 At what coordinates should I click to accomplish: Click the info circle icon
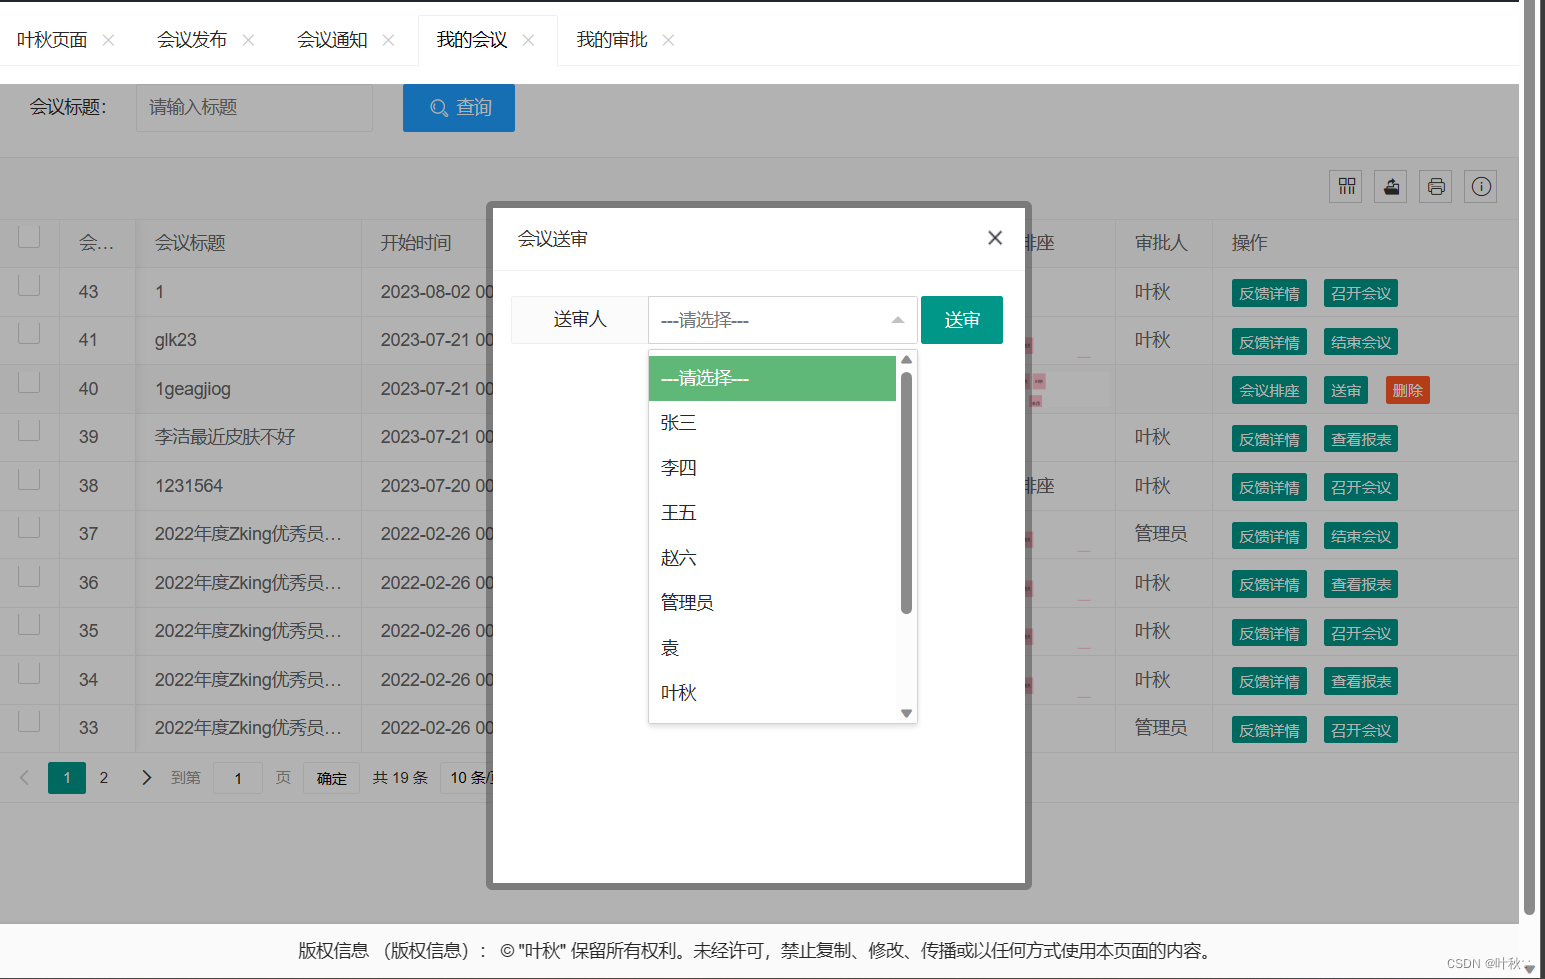(x=1481, y=187)
